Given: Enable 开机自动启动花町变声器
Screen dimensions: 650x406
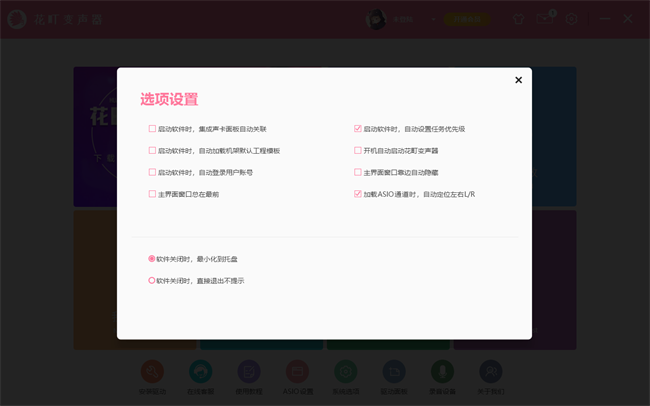Looking at the screenshot, I should pos(358,151).
